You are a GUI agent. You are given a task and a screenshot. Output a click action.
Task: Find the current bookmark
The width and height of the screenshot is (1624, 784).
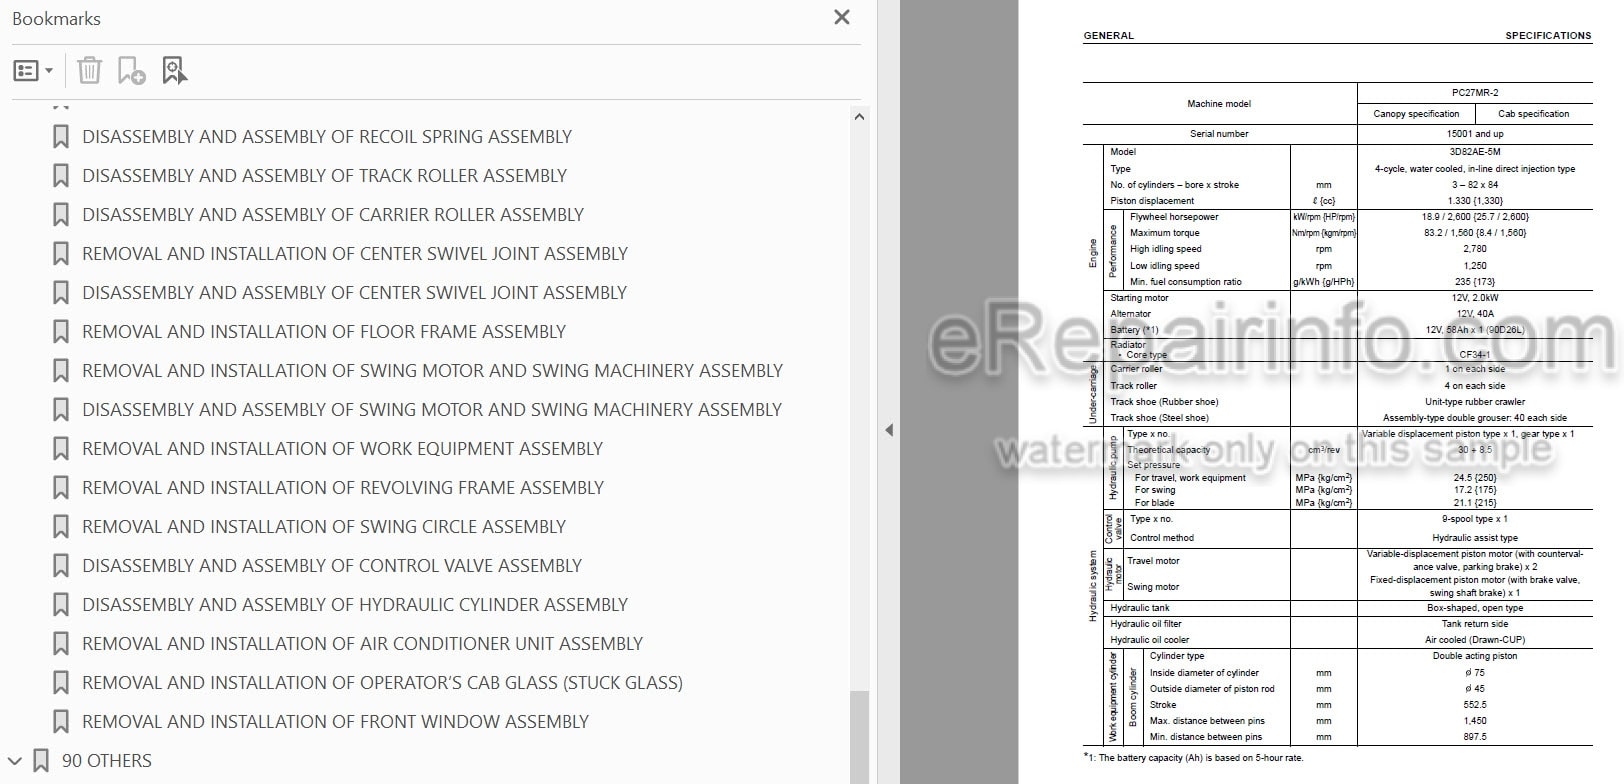(175, 71)
